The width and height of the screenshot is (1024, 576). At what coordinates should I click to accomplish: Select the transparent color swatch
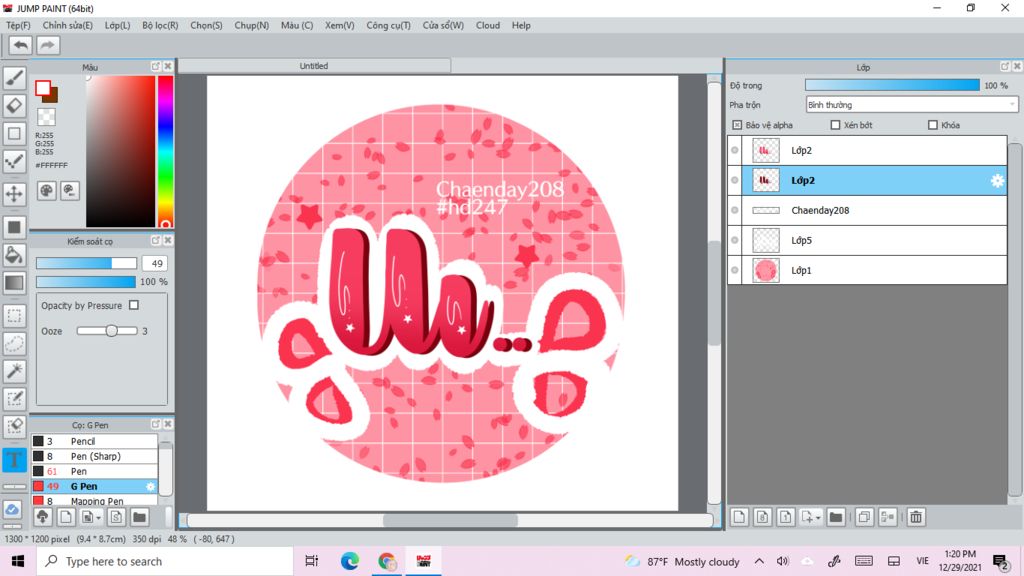tap(46, 117)
